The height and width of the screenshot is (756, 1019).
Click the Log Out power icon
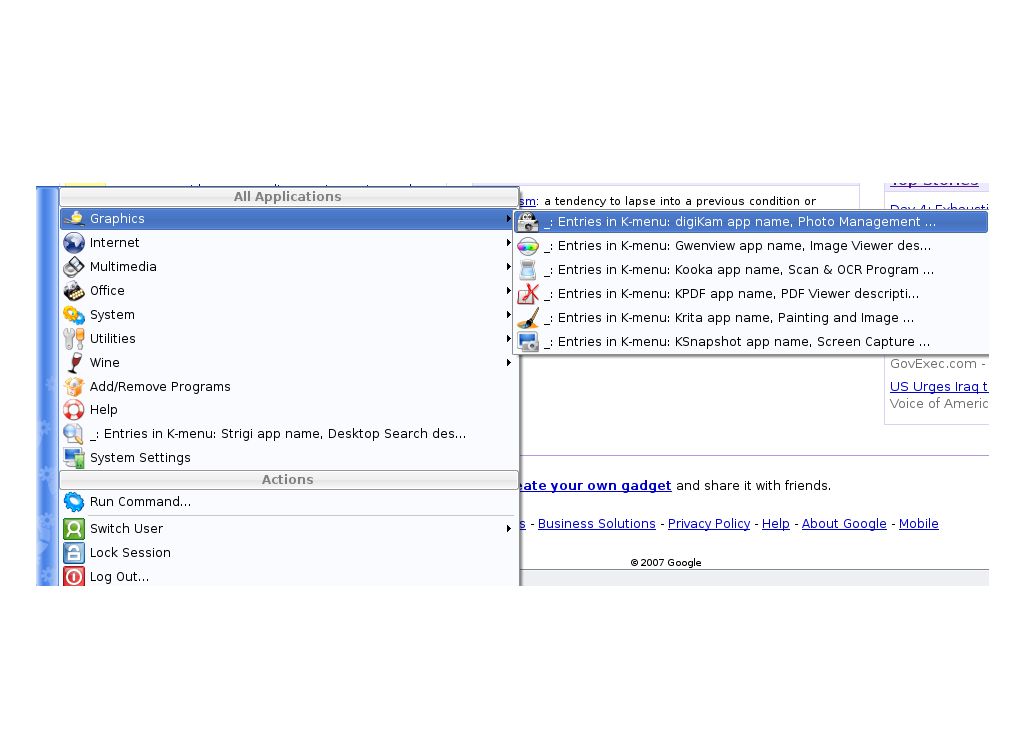click(74, 577)
